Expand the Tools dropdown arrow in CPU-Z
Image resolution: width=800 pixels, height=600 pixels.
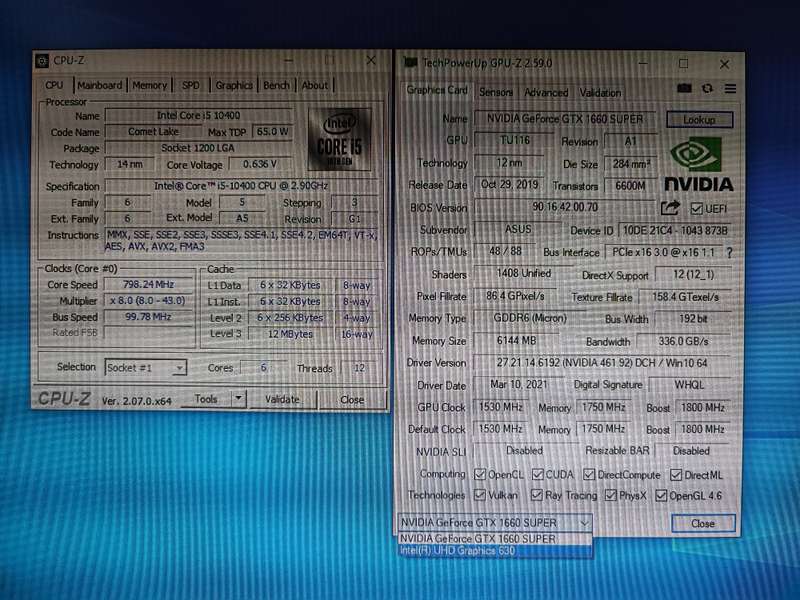pyautogui.click(x=238, y=398)
